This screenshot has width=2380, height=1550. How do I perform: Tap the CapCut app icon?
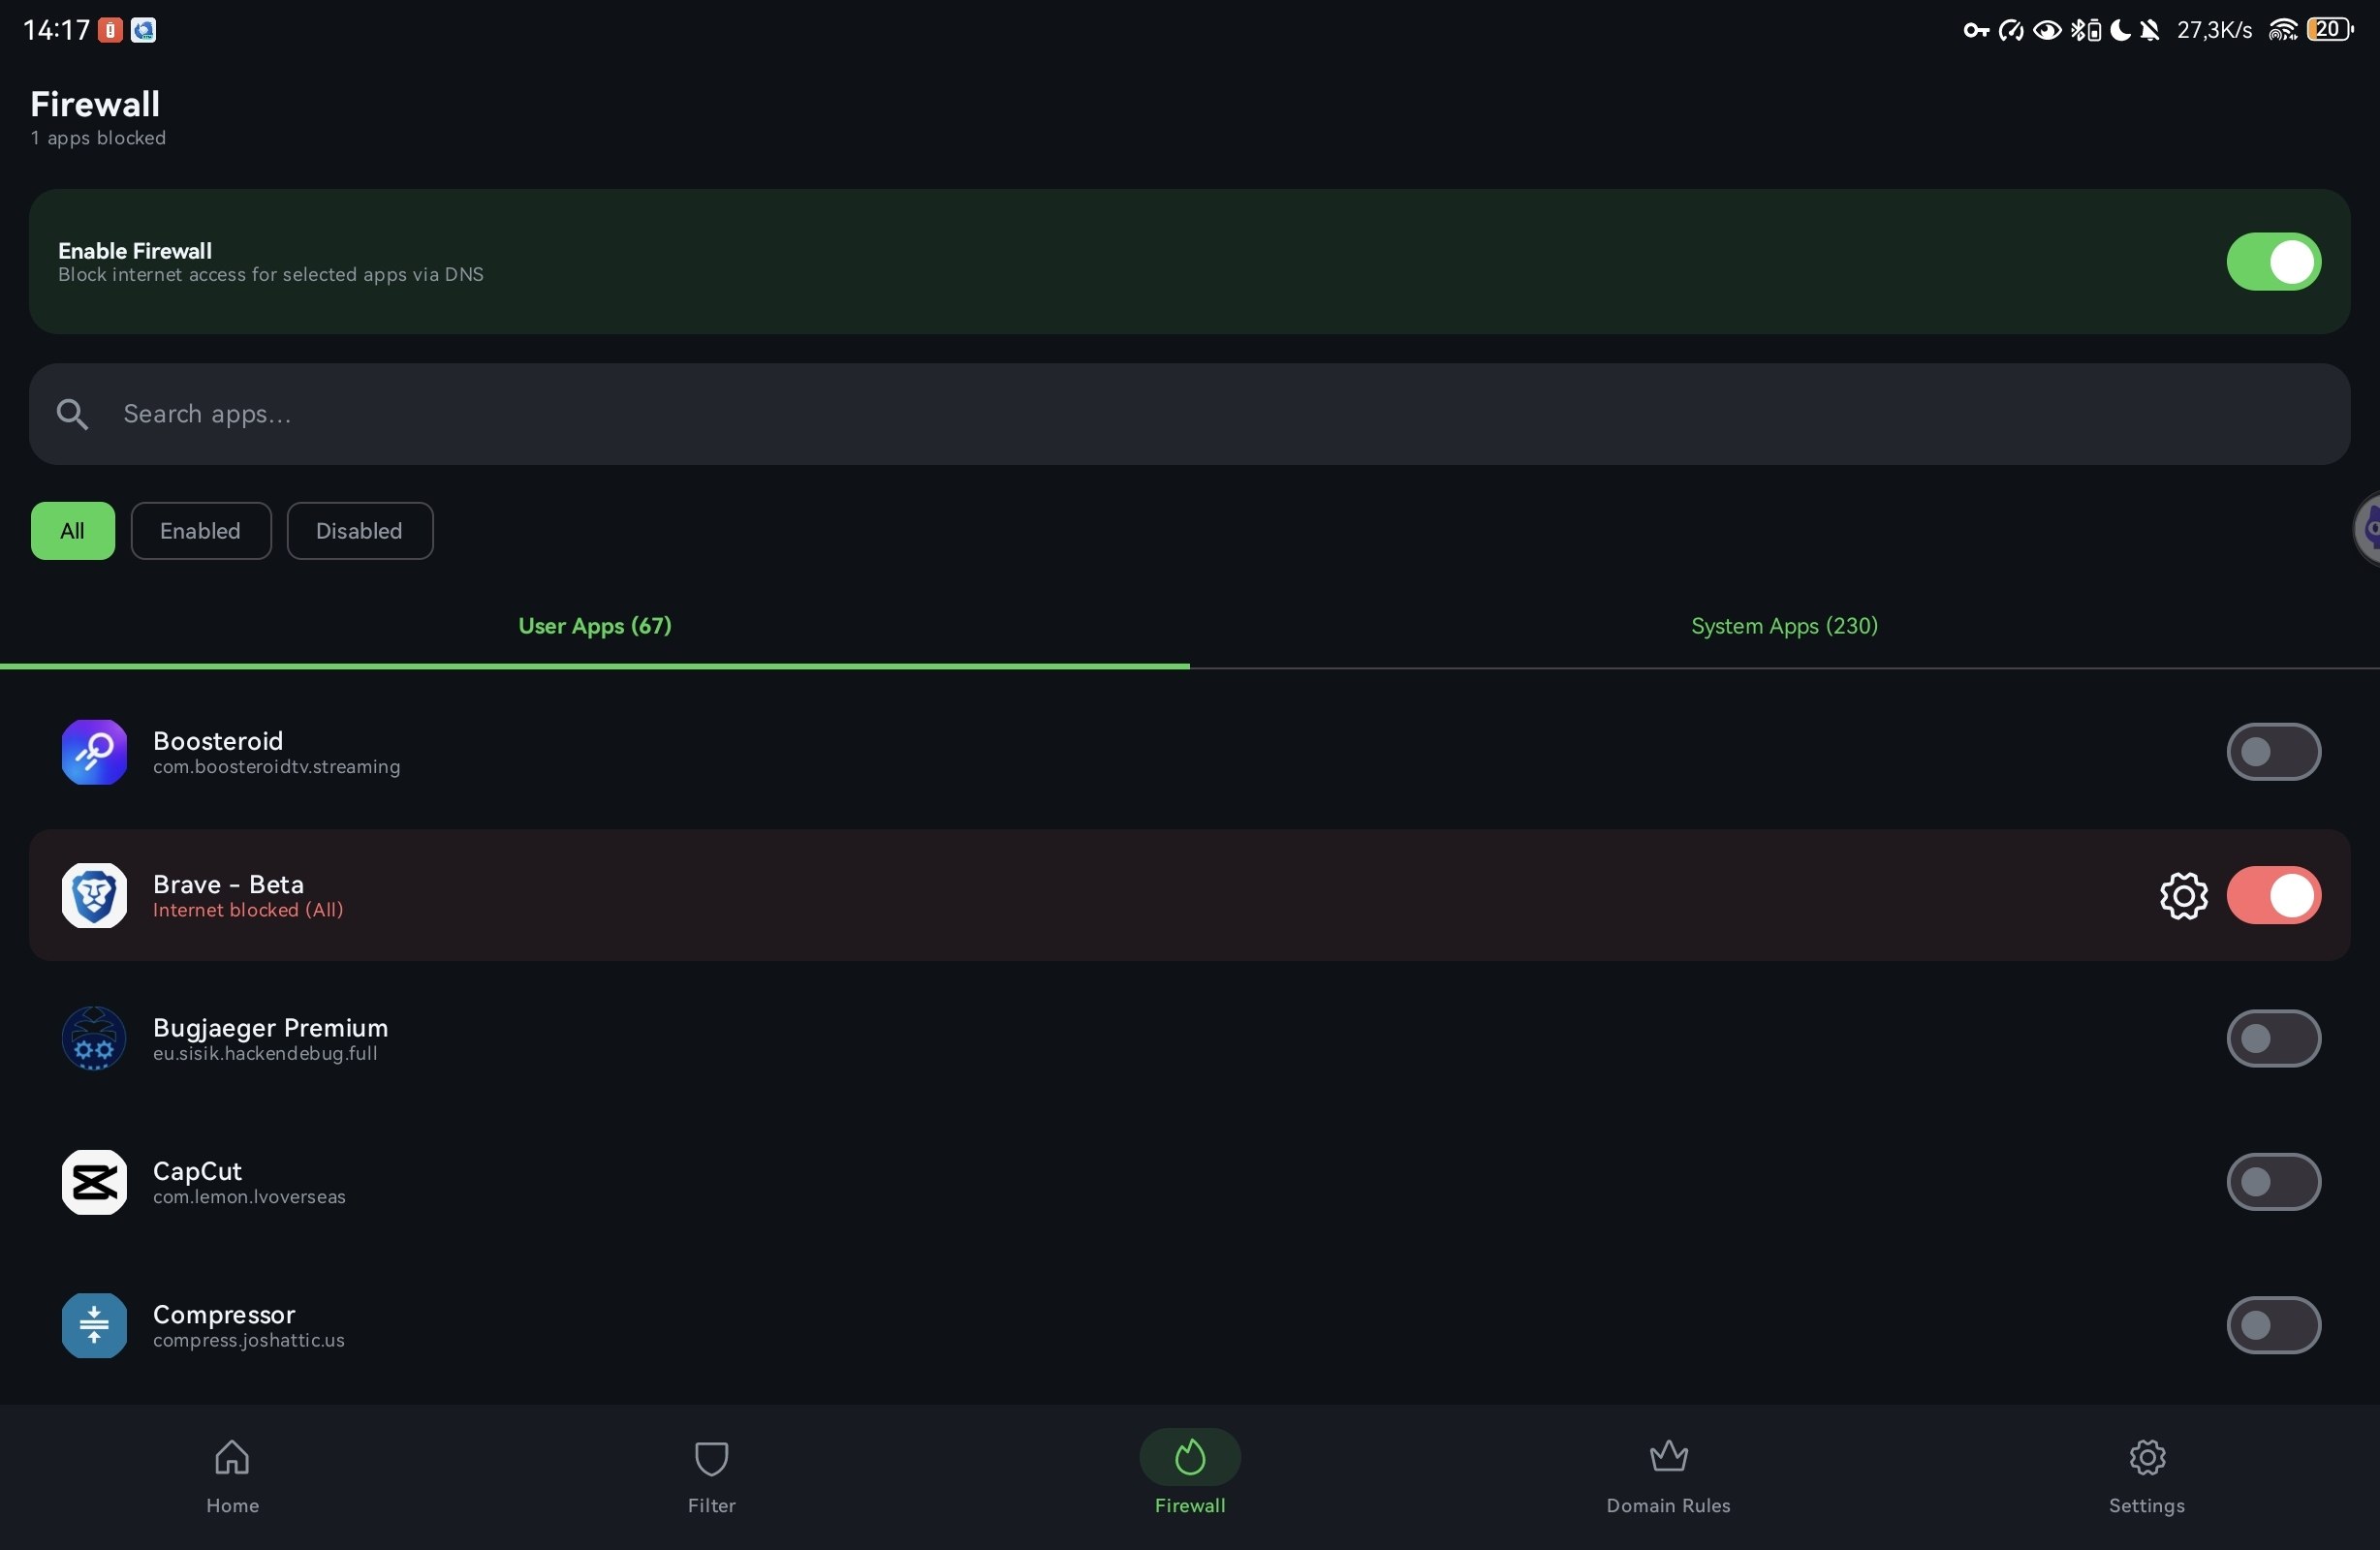point(94,1182)
